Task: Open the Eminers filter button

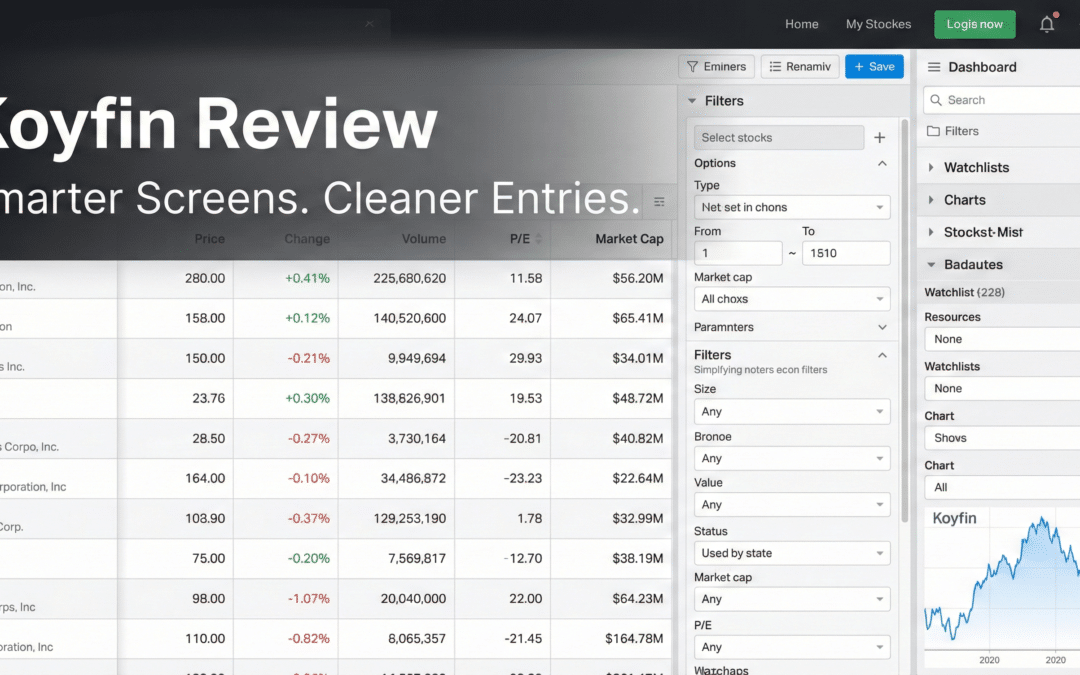Action: pos(716,67)
